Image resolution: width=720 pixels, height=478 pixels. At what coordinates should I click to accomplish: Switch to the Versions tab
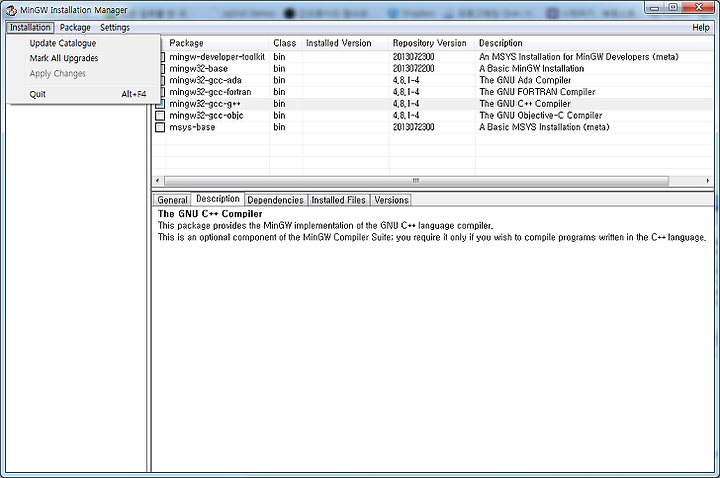pyautogui.click(x=391, y=200)
